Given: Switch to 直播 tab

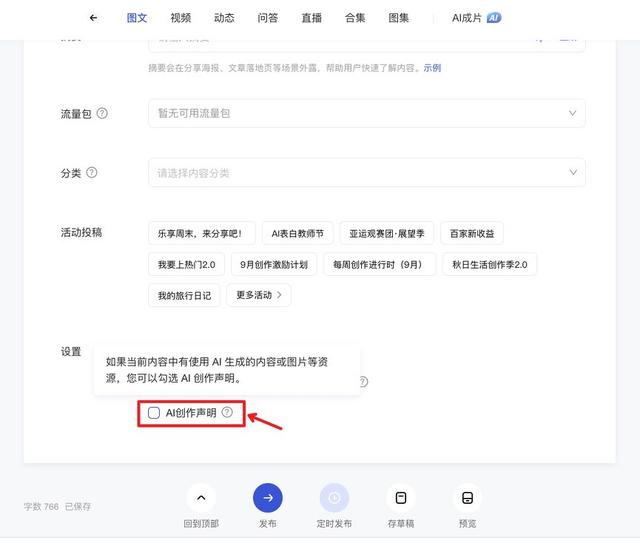Looking at the screenshot, I should coord(311,18).
